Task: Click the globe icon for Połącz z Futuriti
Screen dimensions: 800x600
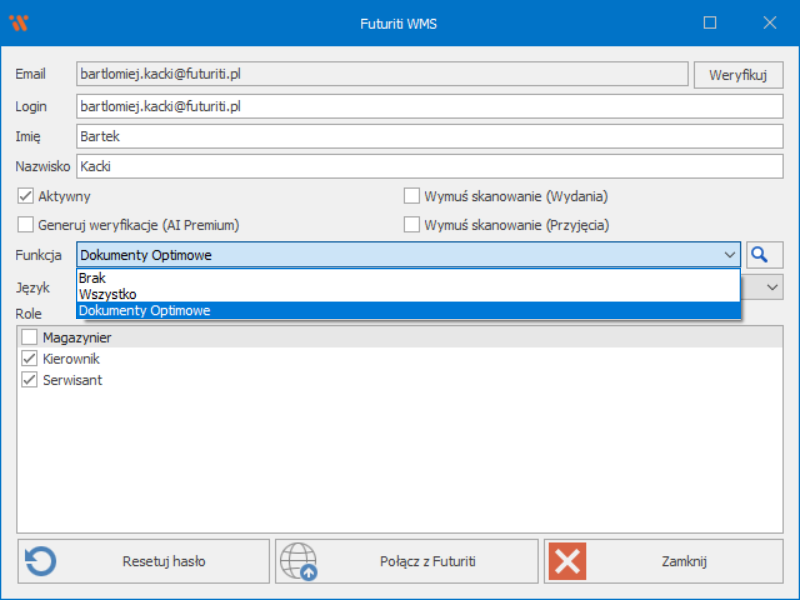Action: tap(298, 561)
